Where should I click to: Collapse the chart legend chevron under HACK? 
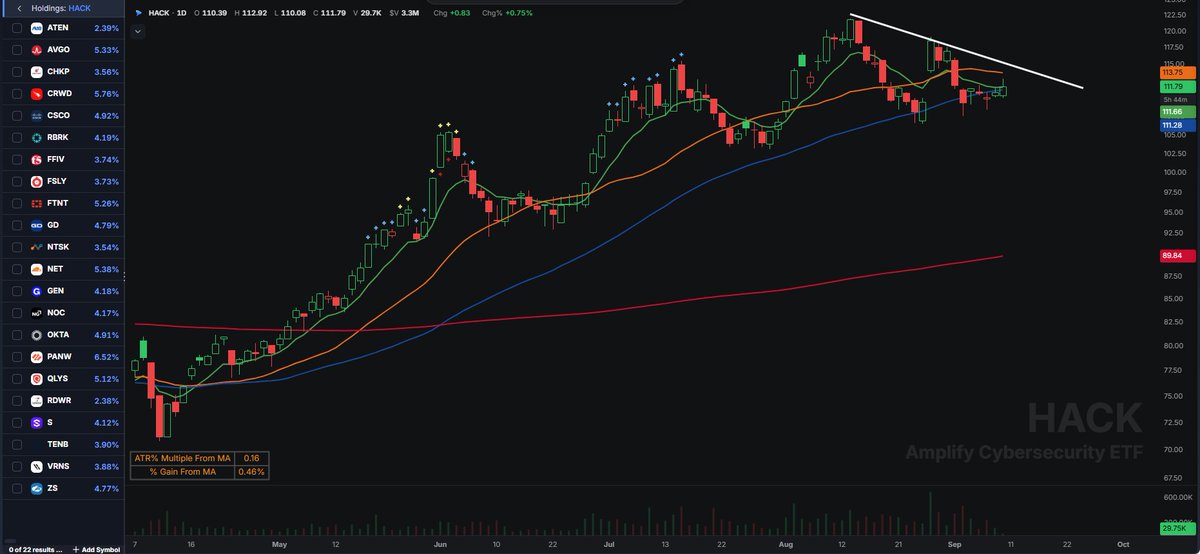[138, 31]
